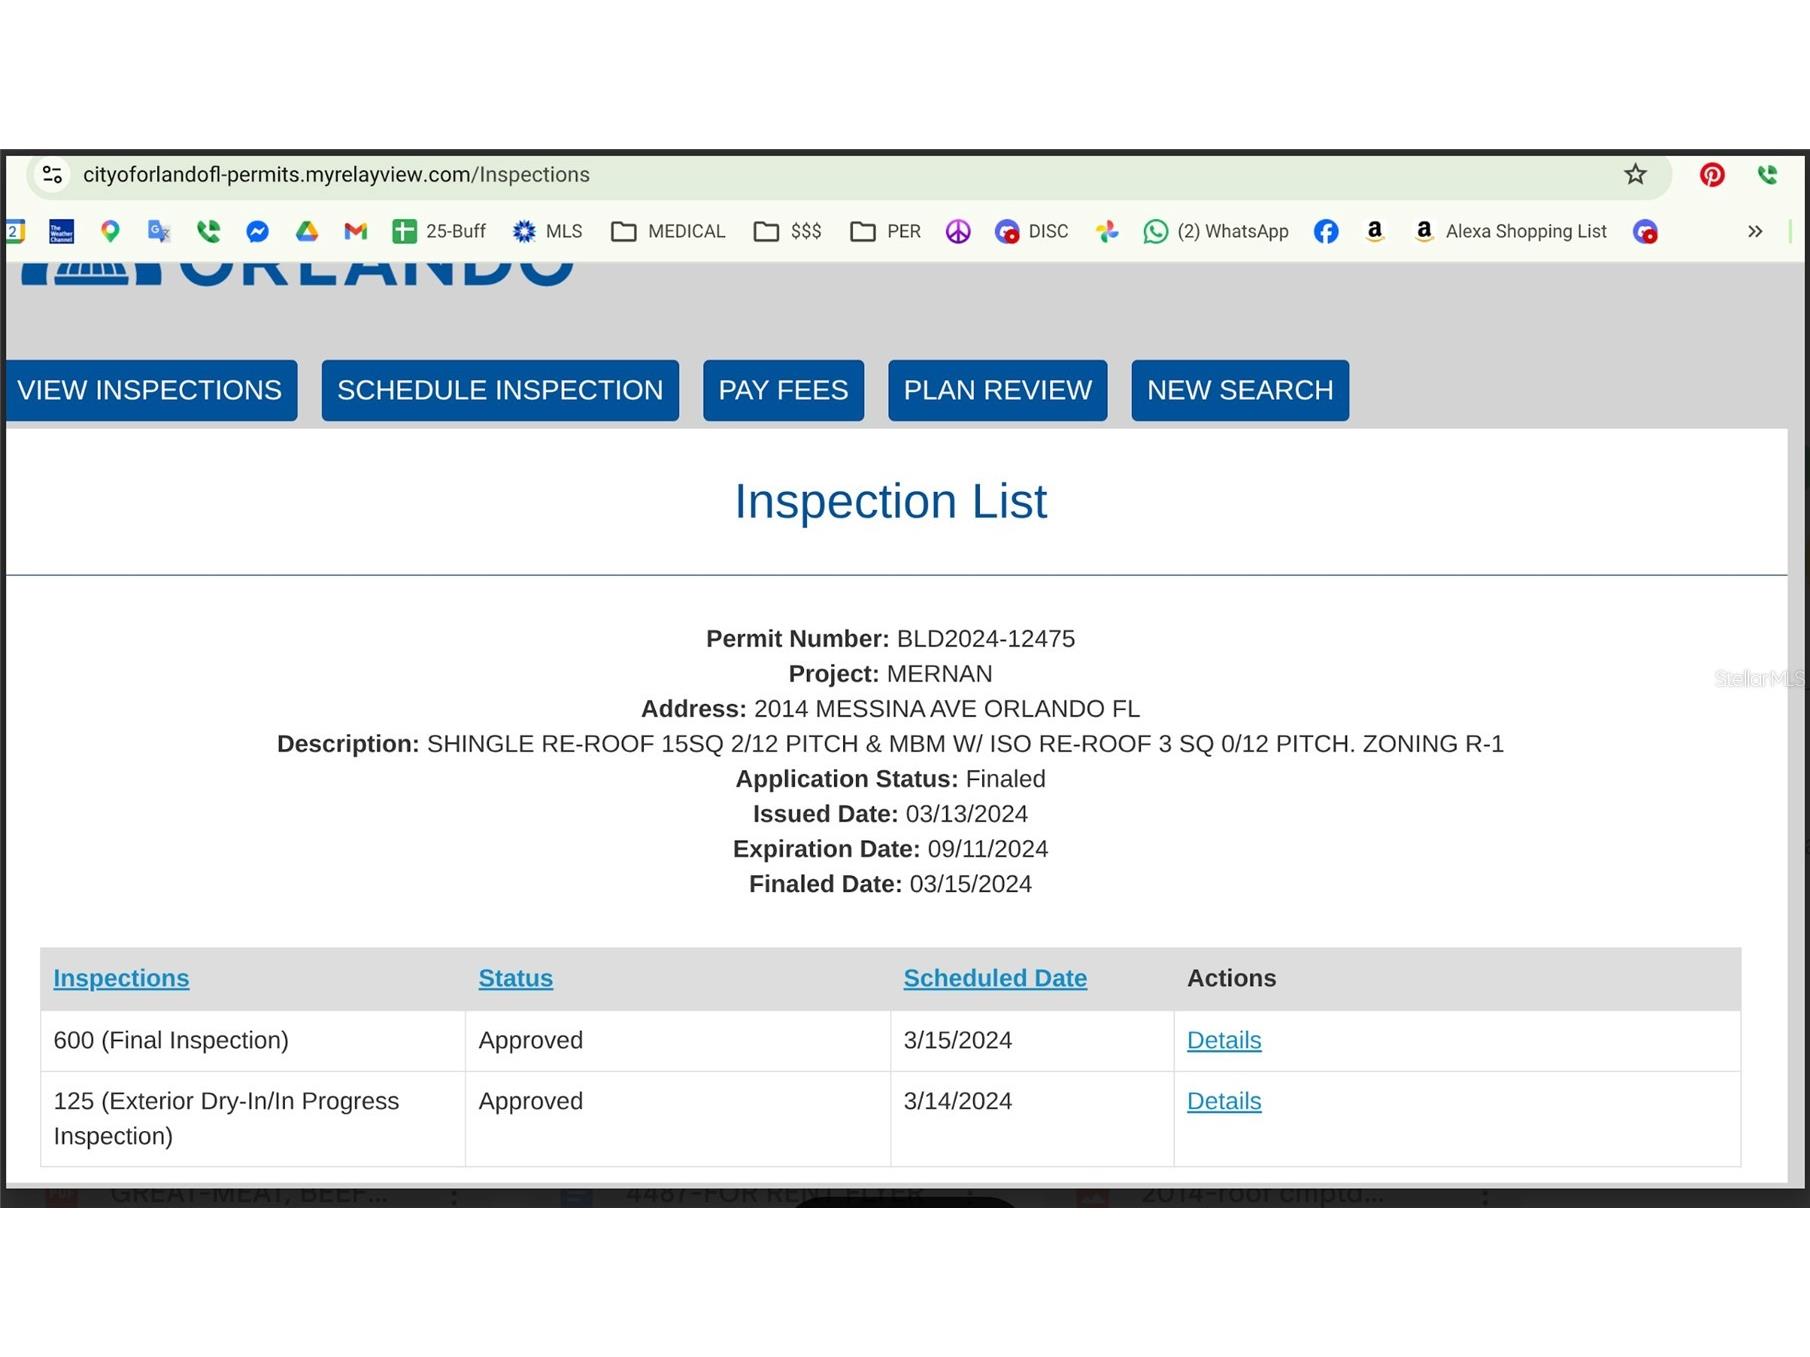
Task: Click the Approved status for Exterior Dry-In inspection
Action: (531, 1101)
